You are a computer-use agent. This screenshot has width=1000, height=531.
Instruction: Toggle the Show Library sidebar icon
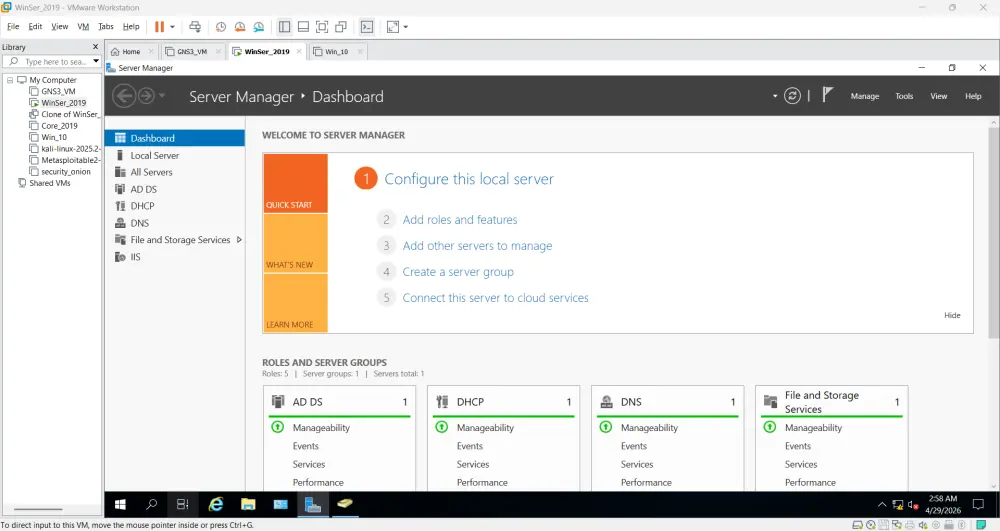[284, 27]
